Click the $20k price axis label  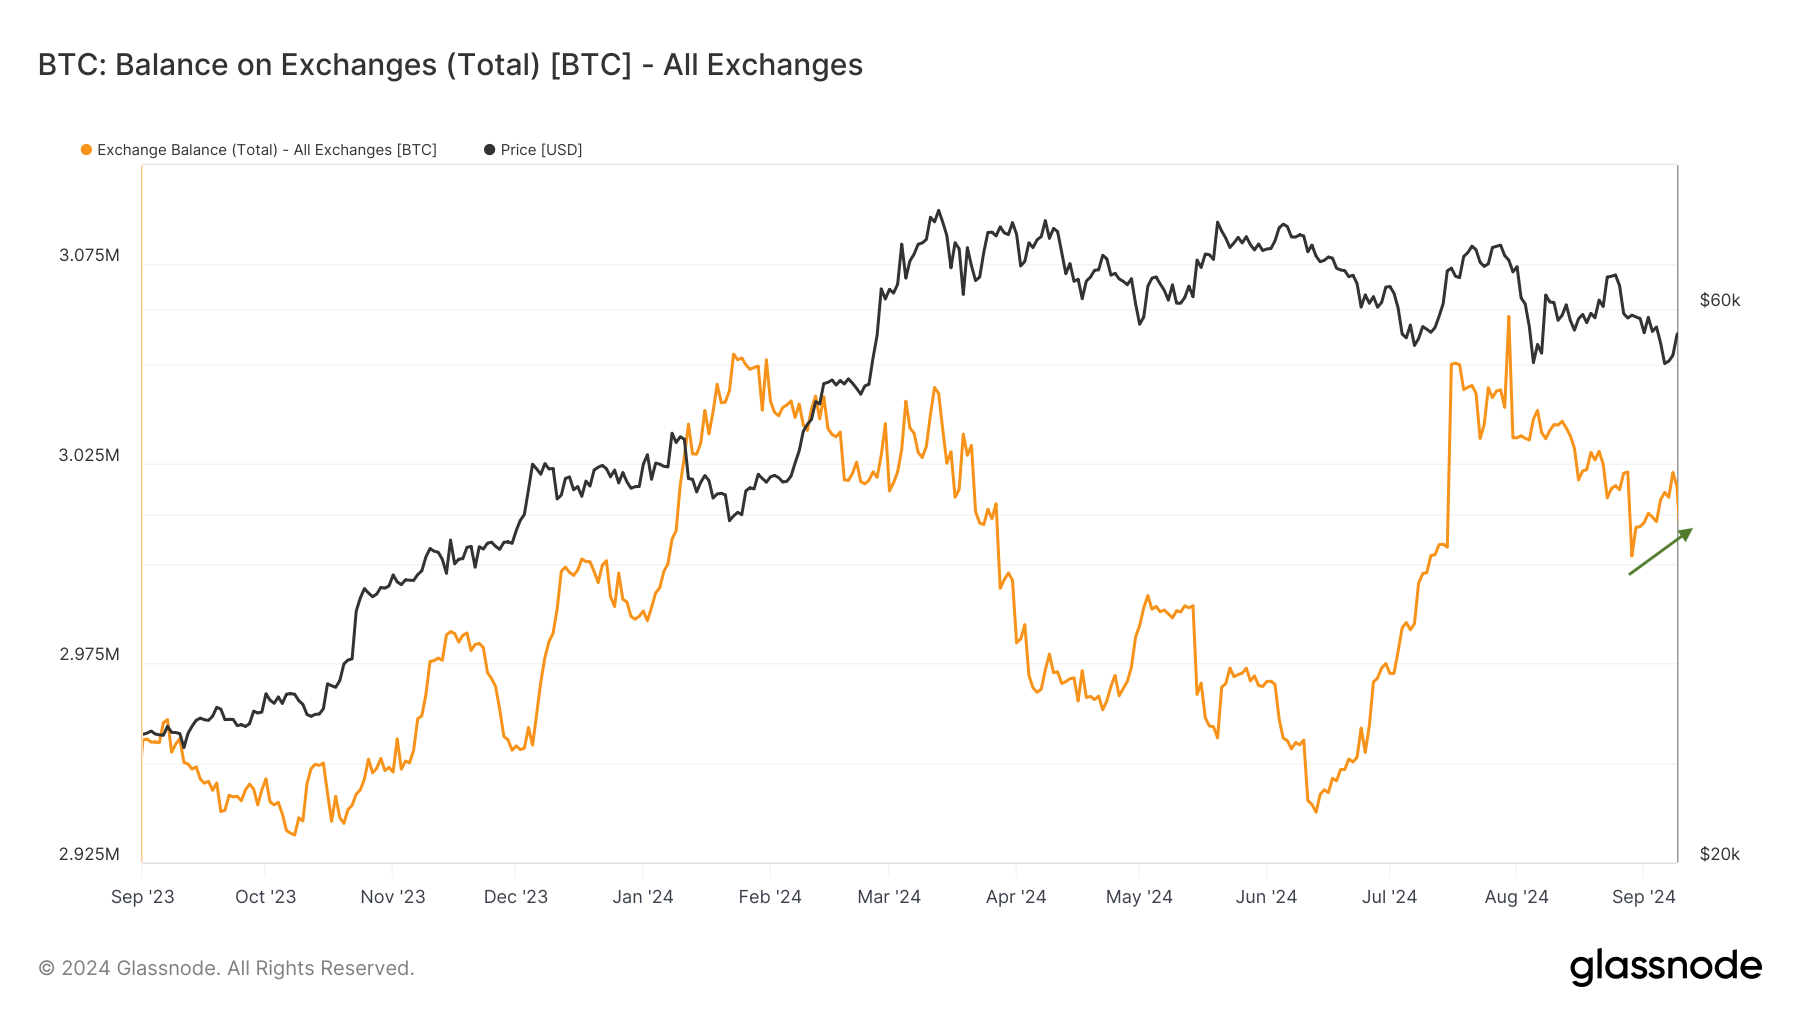pyautogui.click(x=1720, y=854)
